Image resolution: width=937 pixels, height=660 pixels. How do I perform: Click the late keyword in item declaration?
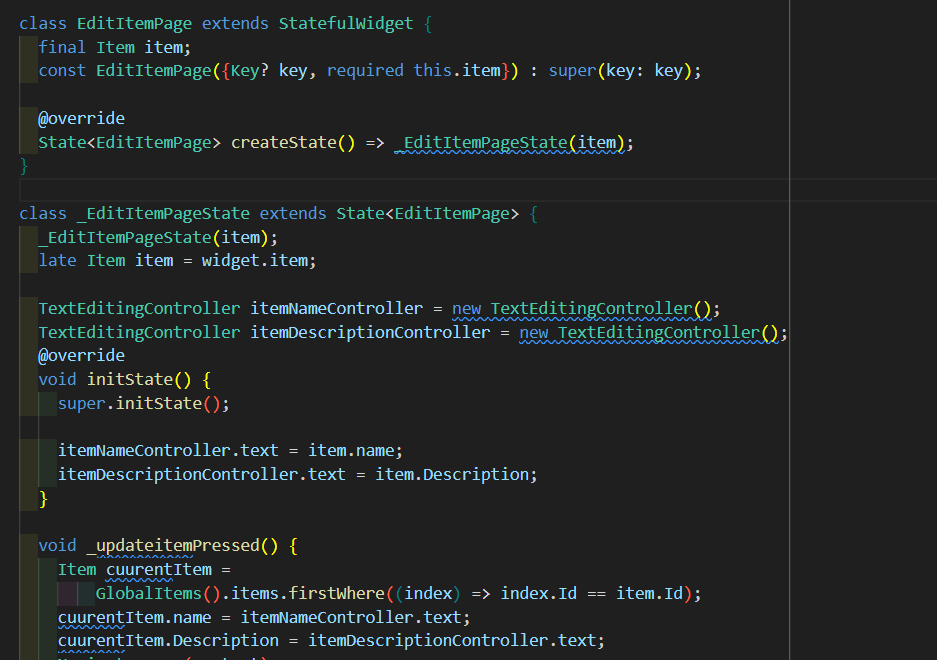pos(57,260)
